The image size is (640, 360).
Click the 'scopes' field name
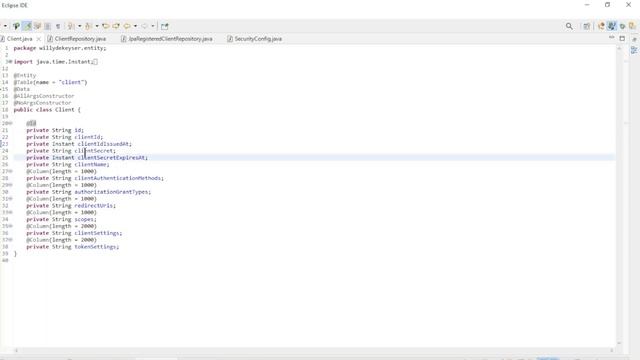(84, 219)
